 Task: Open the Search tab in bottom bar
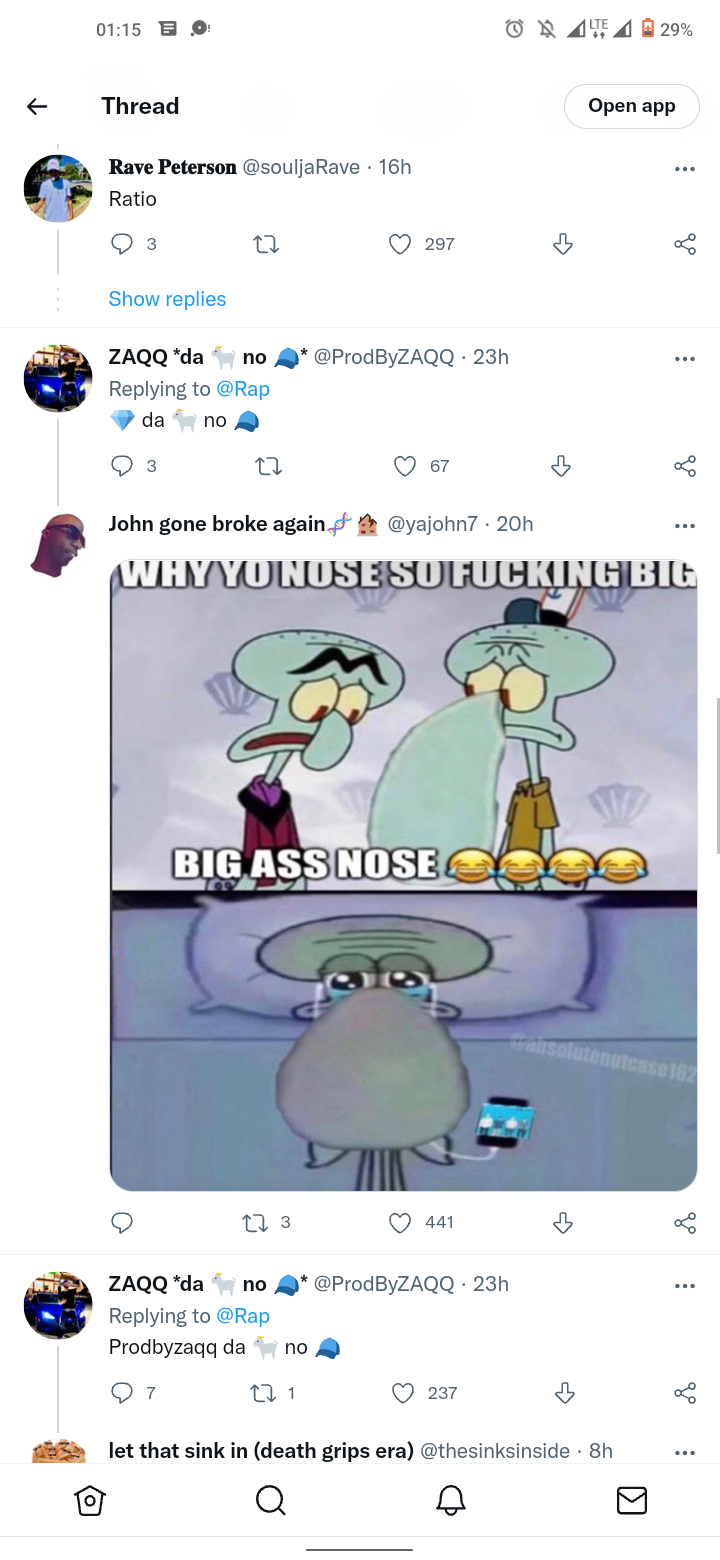(270, 1500)
